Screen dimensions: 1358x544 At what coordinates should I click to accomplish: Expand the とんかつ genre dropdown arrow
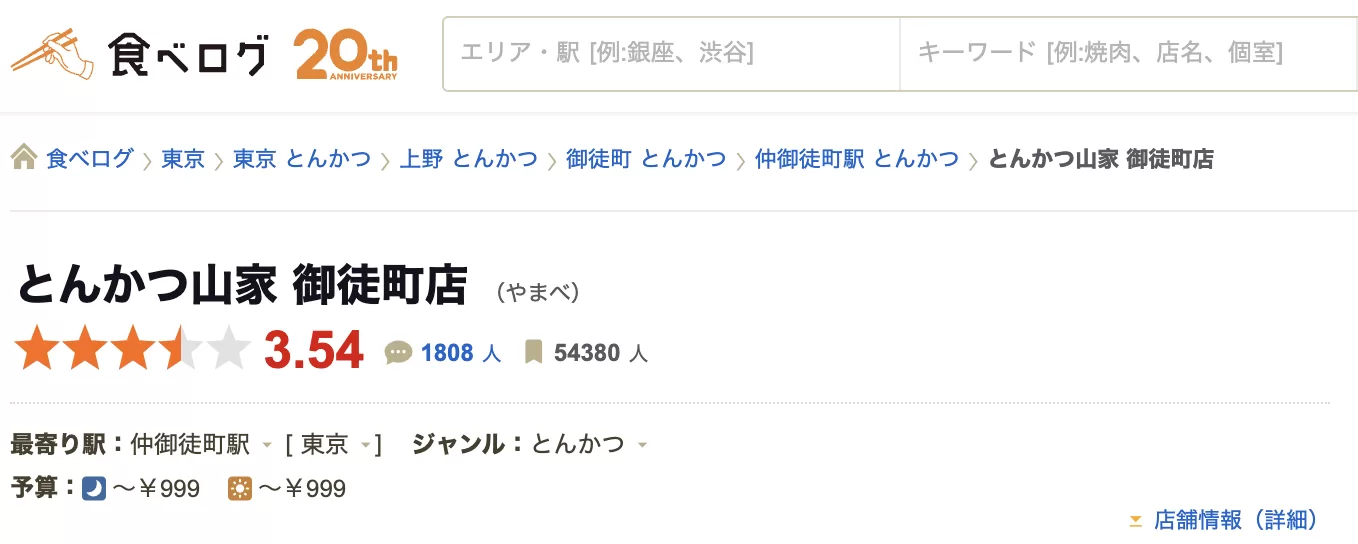pos(642,445)
